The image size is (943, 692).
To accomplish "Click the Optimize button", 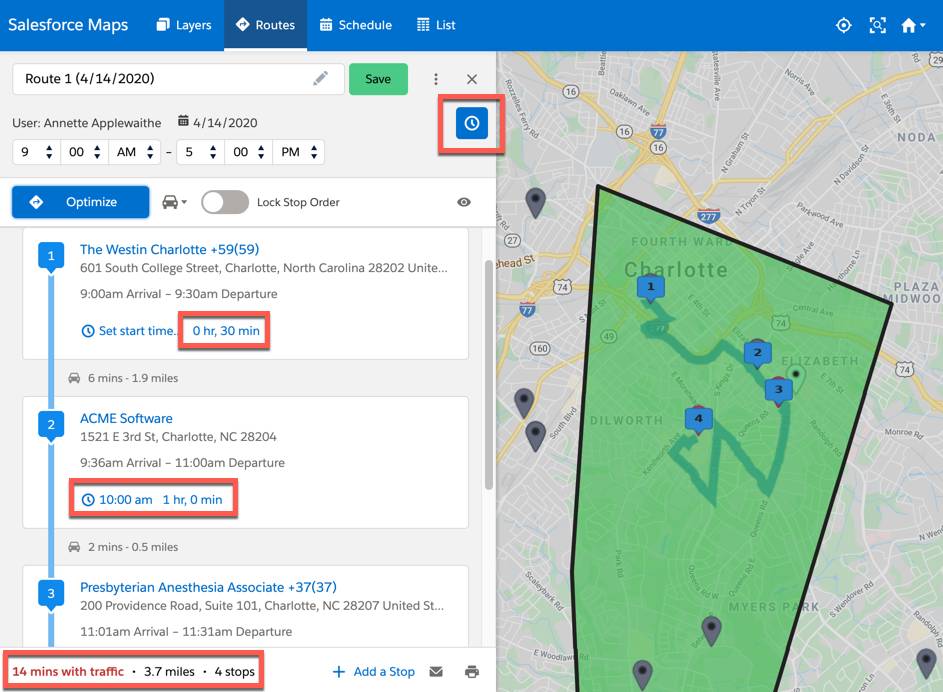I will (81, 202).
